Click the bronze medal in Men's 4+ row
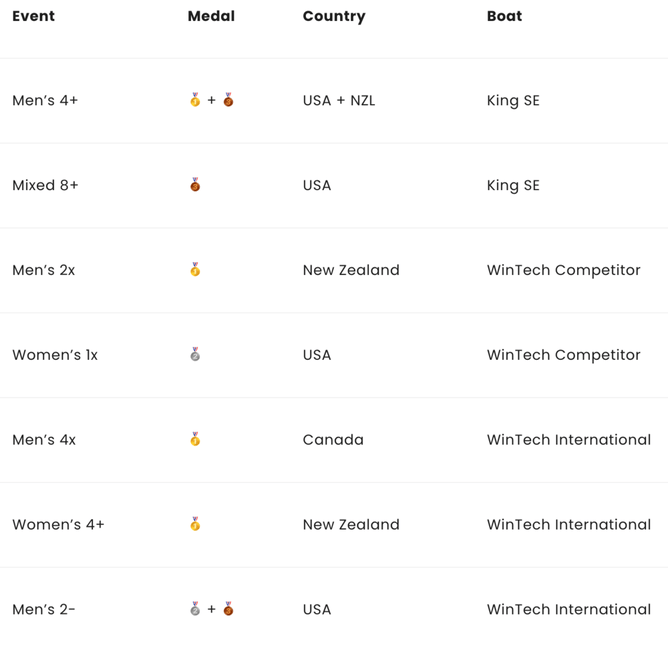 click(x=228, y=100)
